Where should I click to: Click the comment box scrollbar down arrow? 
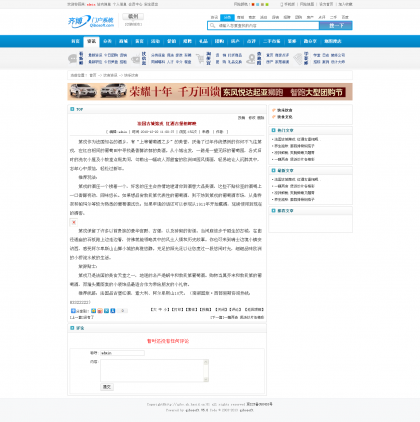click(x=206, y=379)
